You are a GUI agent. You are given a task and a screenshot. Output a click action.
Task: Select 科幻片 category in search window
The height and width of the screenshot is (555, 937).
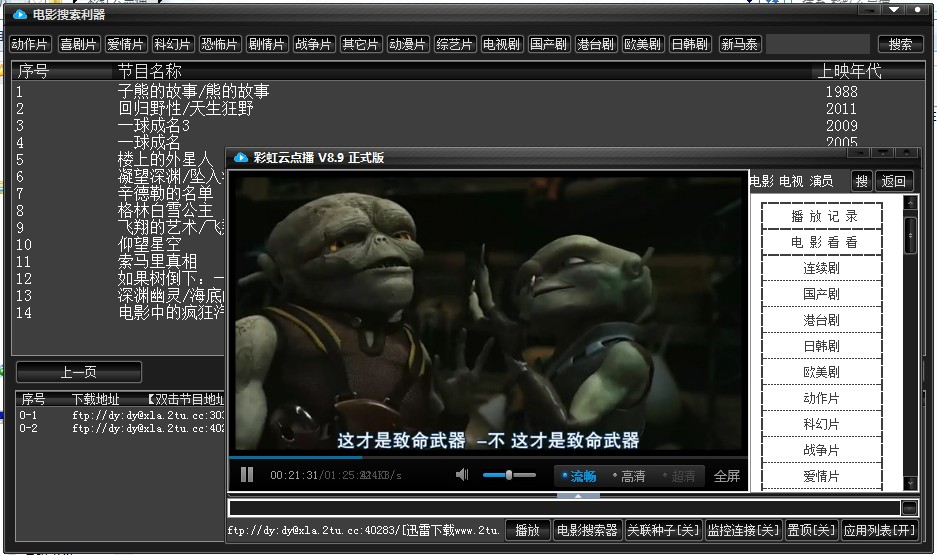pyautogui.click(x=173, y=44)
